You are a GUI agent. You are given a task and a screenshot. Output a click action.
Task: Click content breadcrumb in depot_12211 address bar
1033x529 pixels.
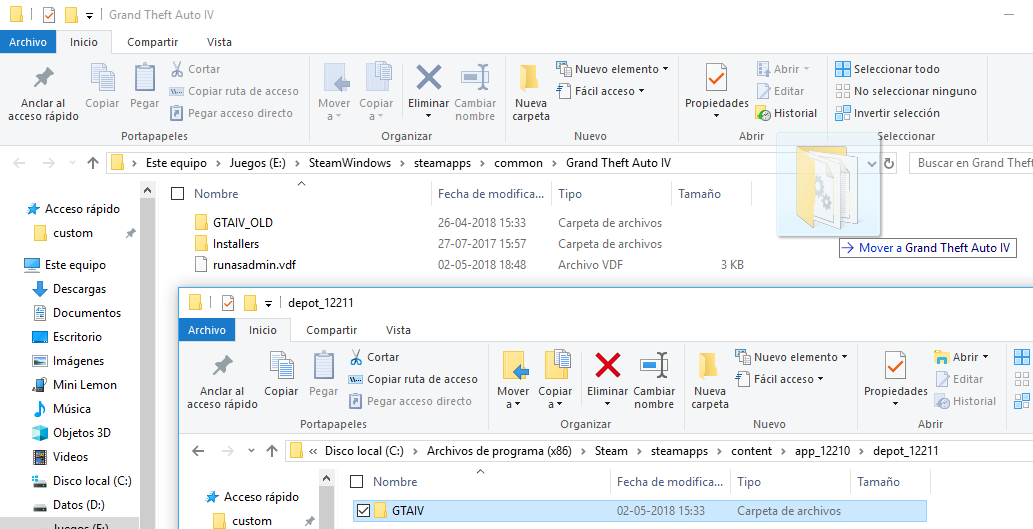point(751,451)
